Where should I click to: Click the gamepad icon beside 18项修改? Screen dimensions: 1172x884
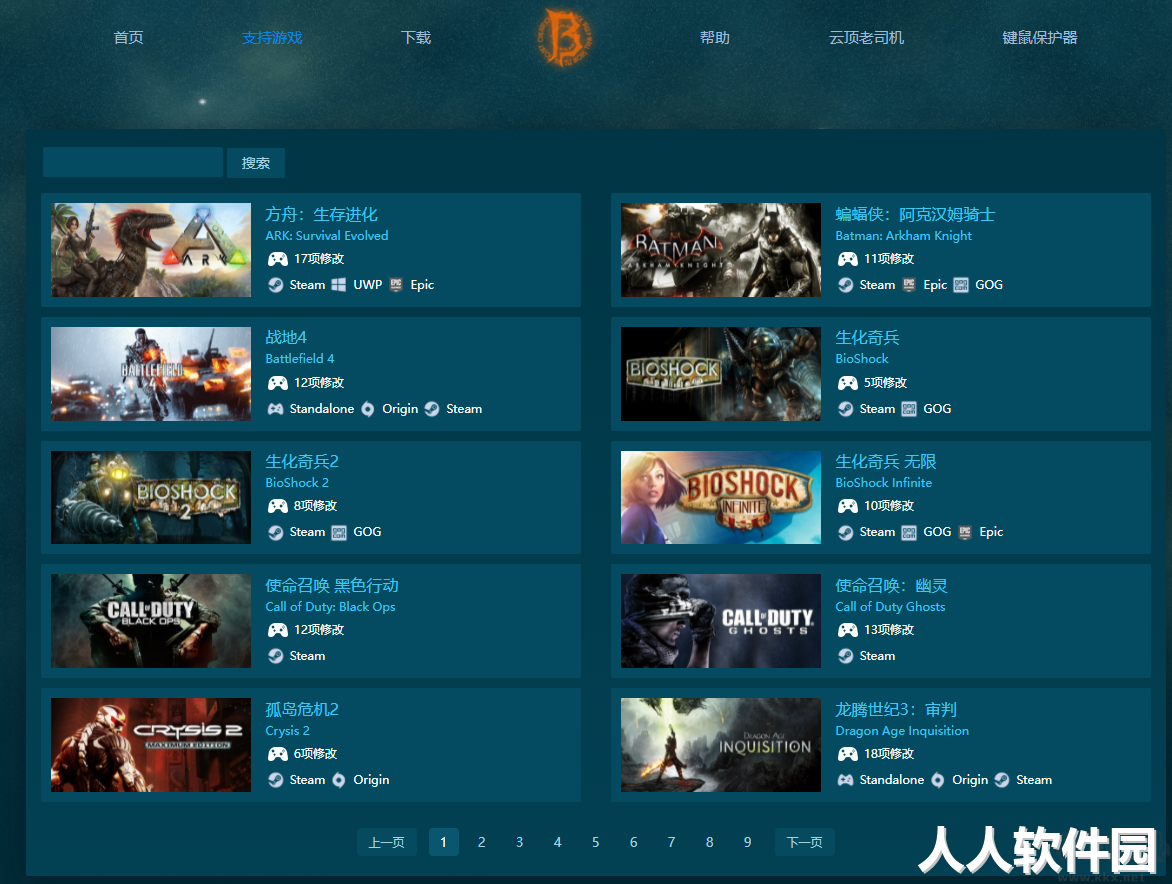tap(848, 754)
